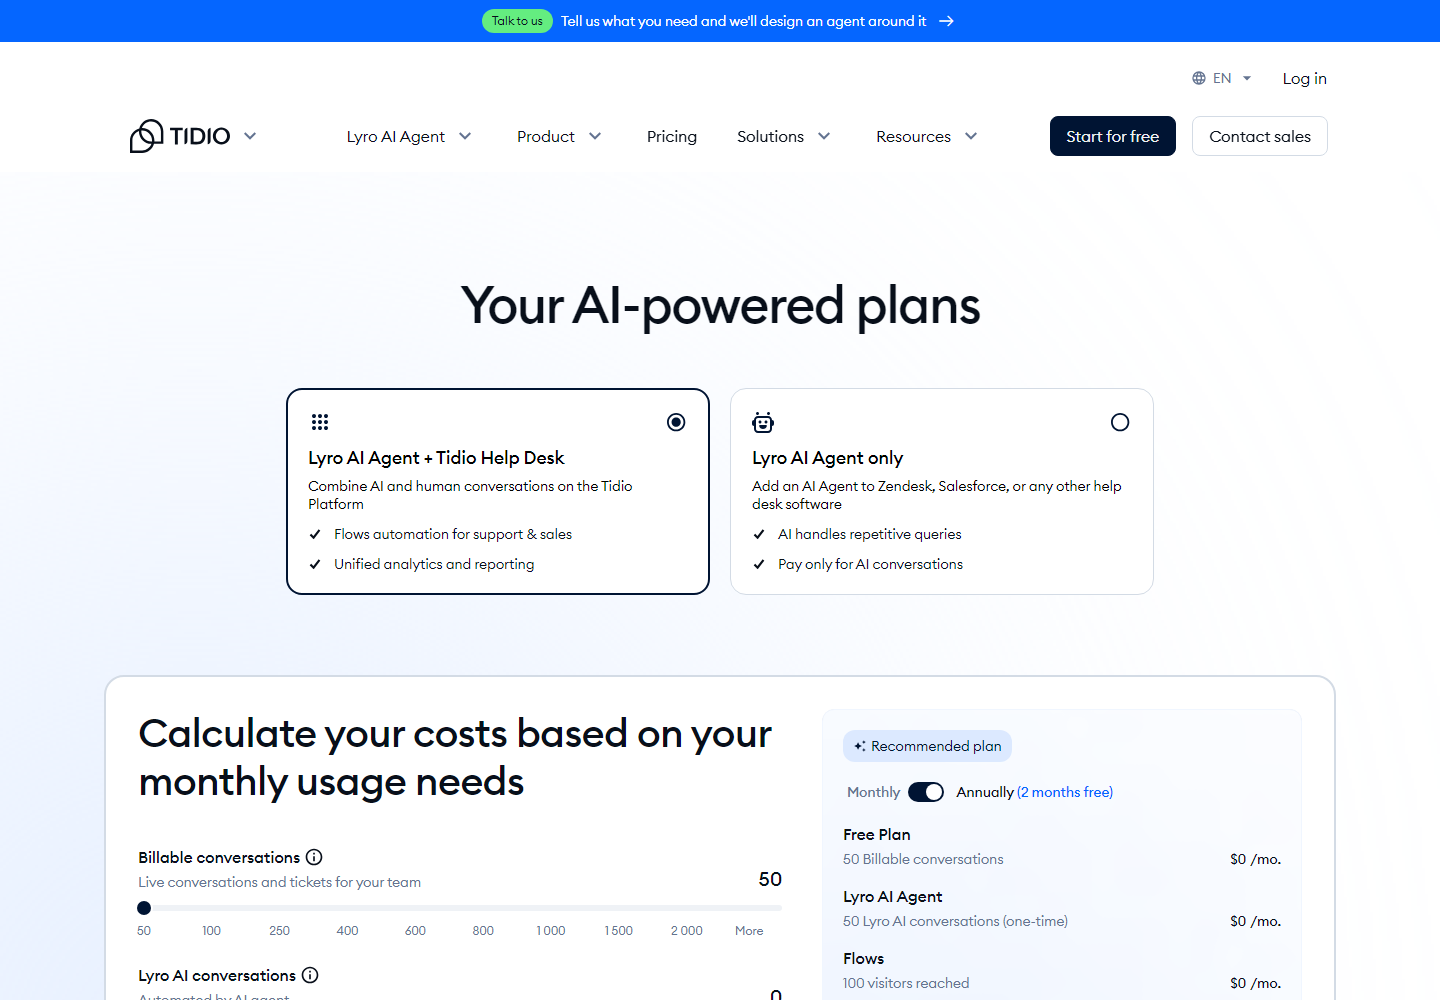
Task: Open info icon beside Lyro AI conversations
Action: pyautogui.click(x=310, y=975)
